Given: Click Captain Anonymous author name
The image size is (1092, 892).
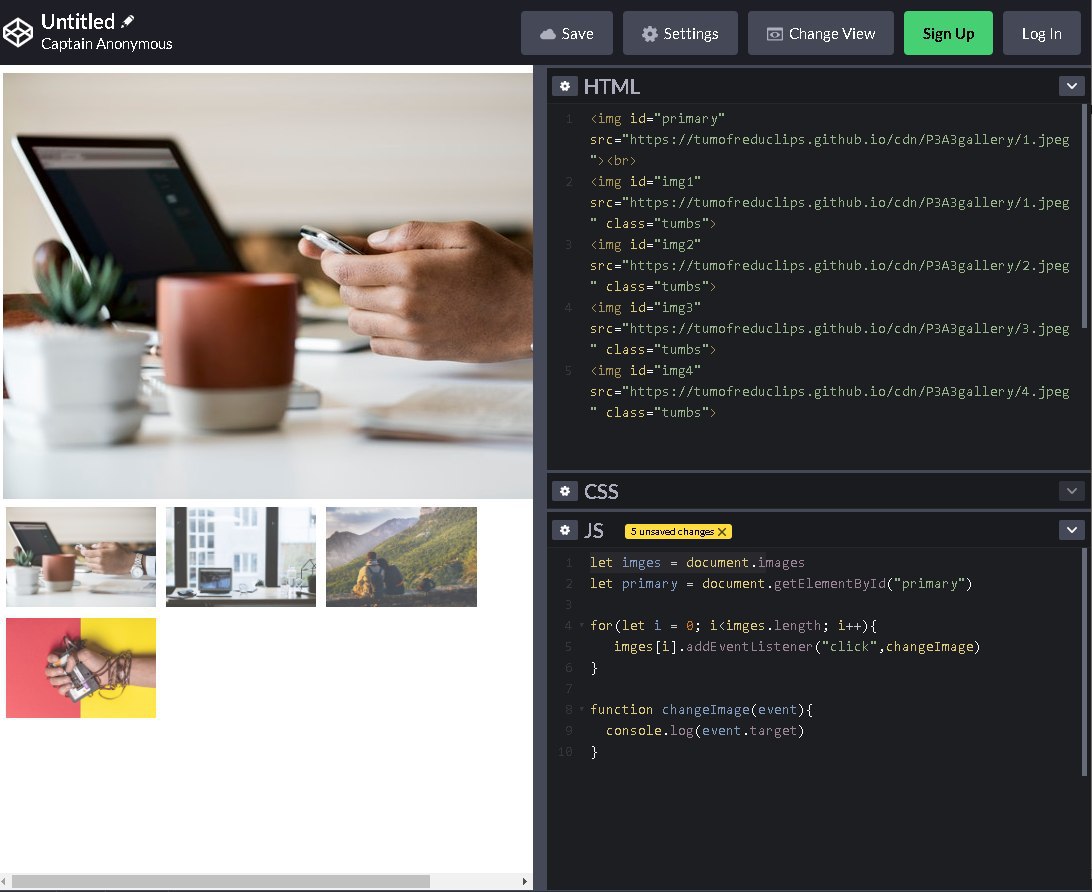Looking at the screenshot, I should 107,44.
